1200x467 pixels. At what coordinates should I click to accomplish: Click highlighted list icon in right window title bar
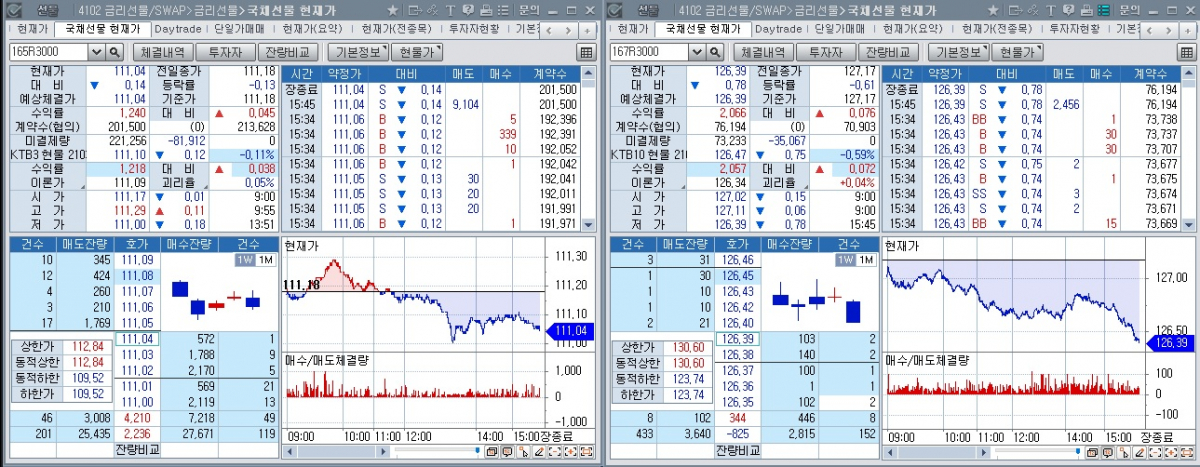[1104, 10]
